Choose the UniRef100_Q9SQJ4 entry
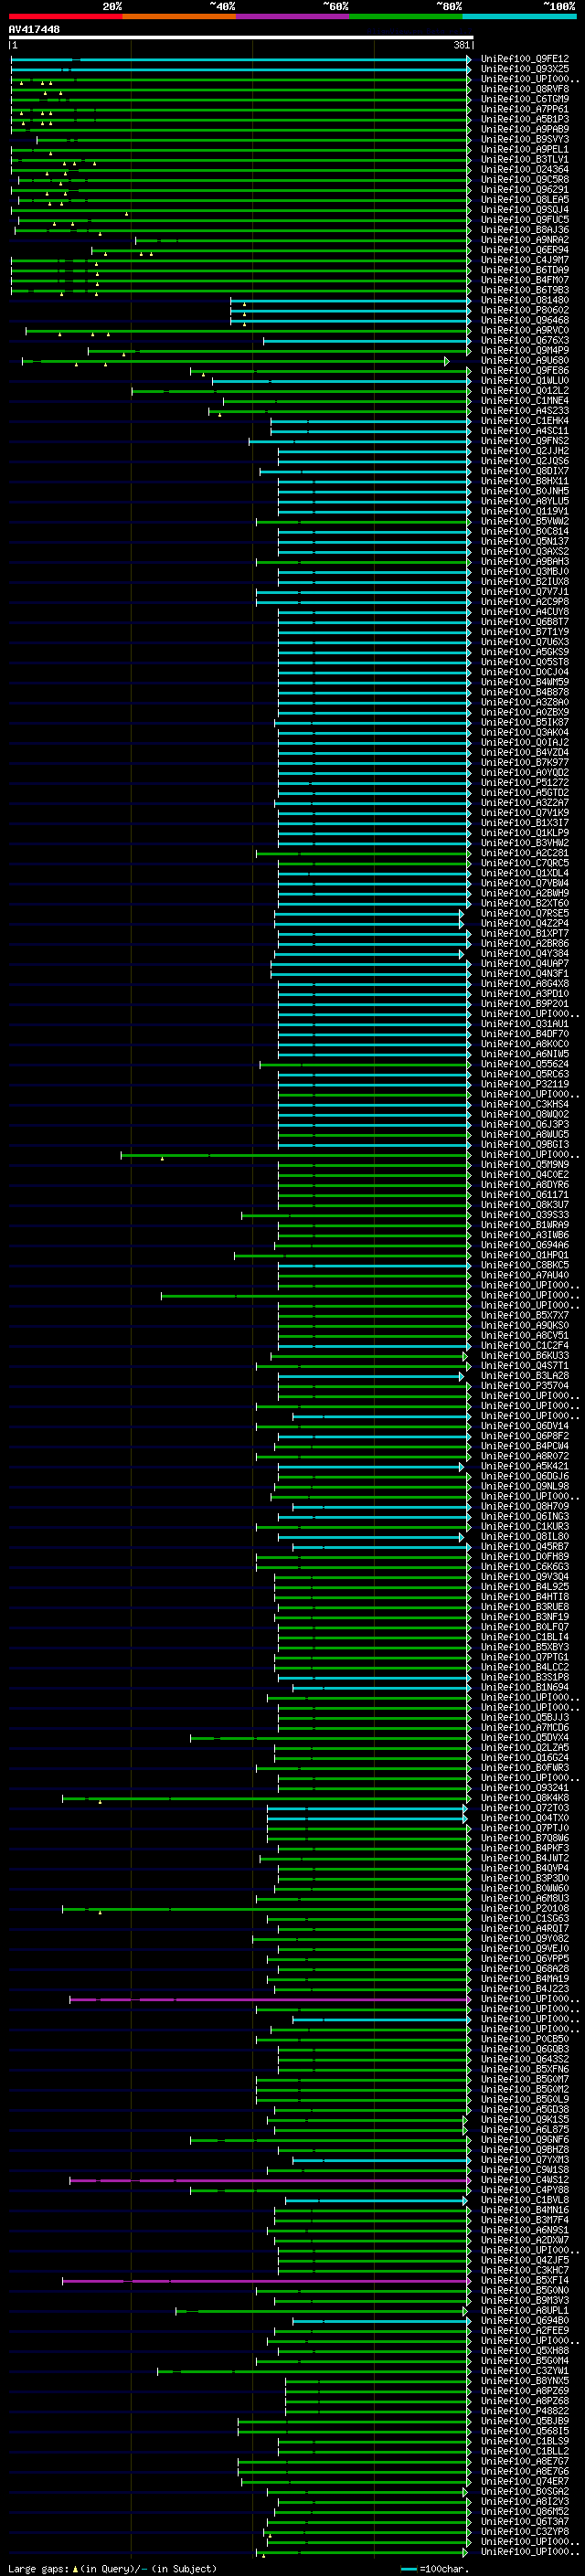The height and width of the screenshot is (2576, 585). 525,210
